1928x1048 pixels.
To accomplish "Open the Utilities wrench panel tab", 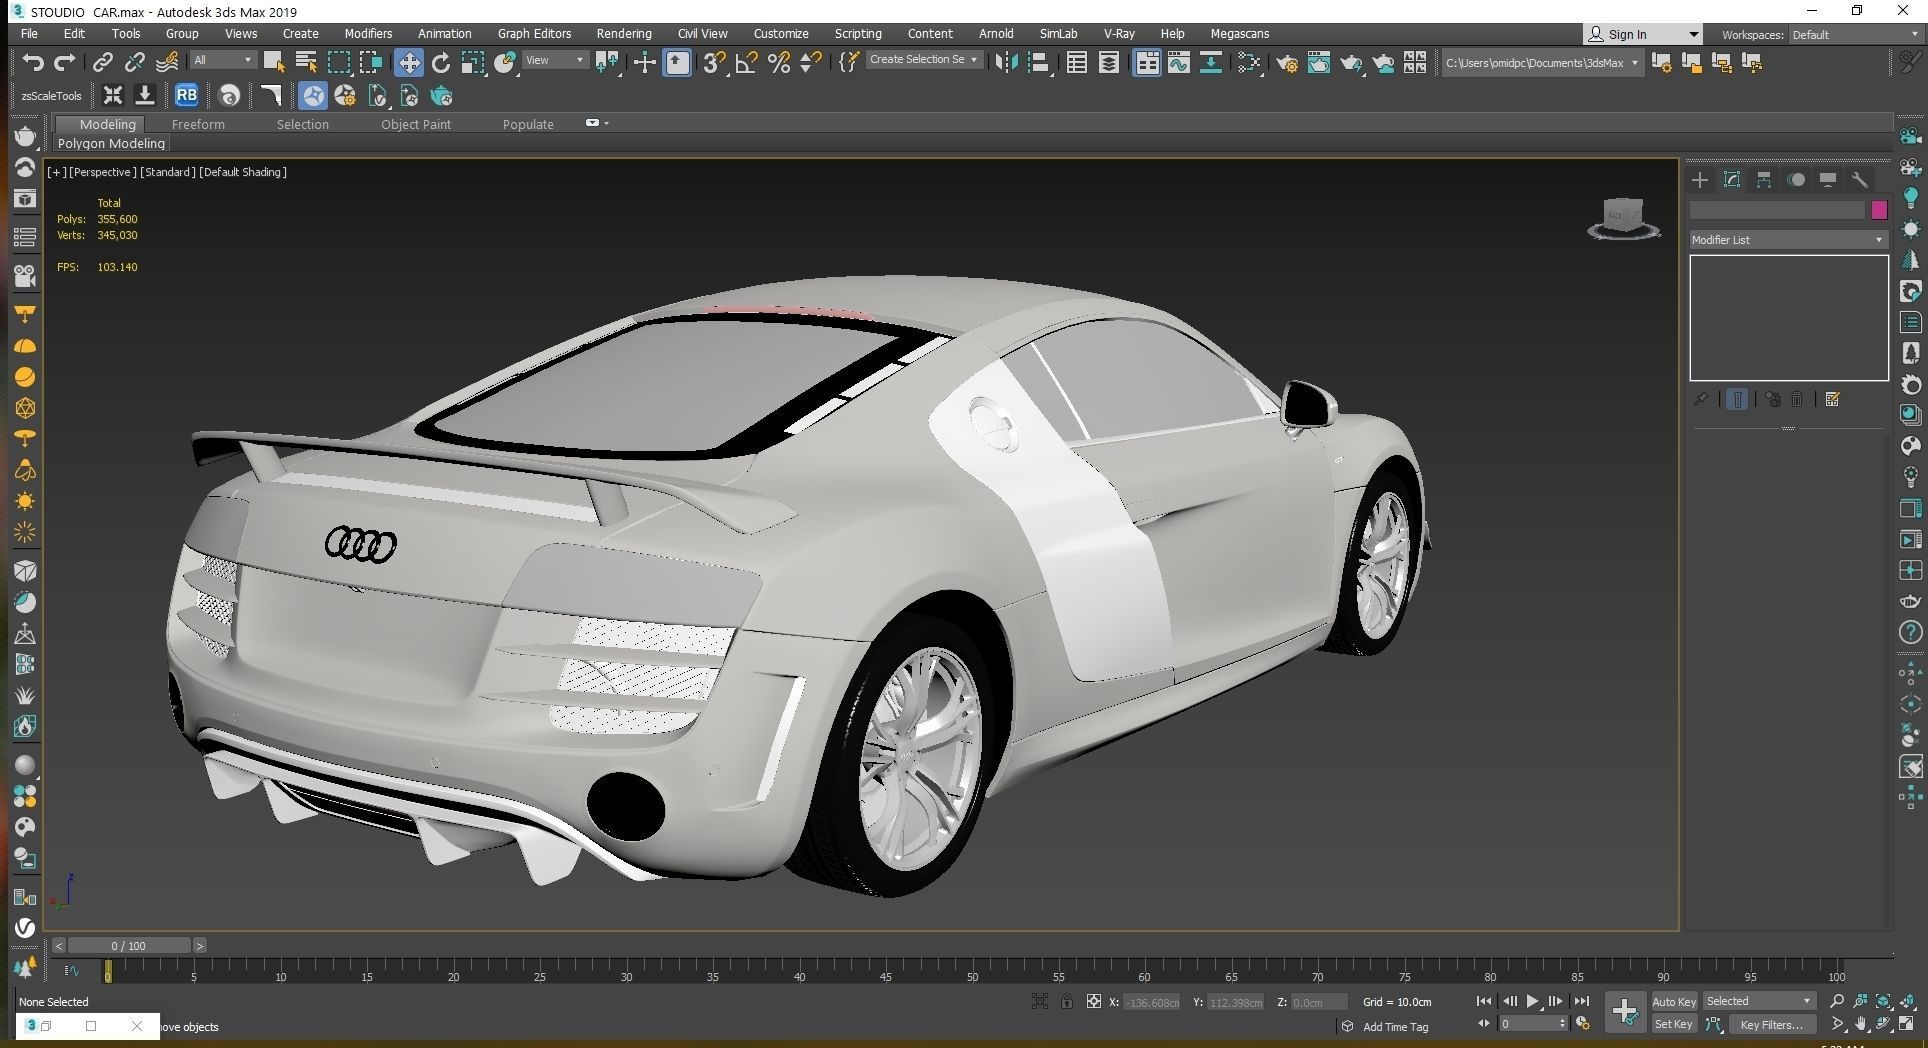I will [1860, 180].
